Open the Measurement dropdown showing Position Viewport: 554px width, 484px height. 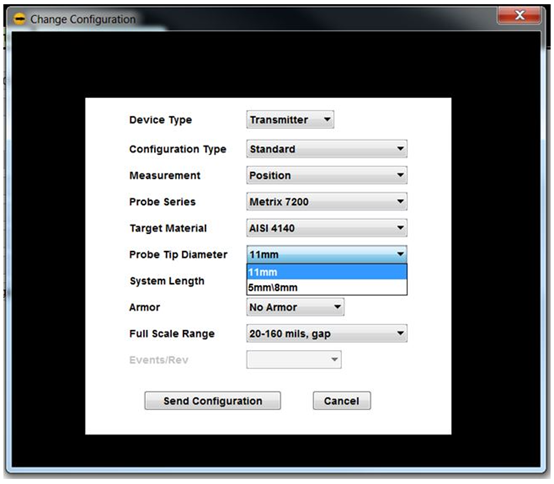click(327, 175)
